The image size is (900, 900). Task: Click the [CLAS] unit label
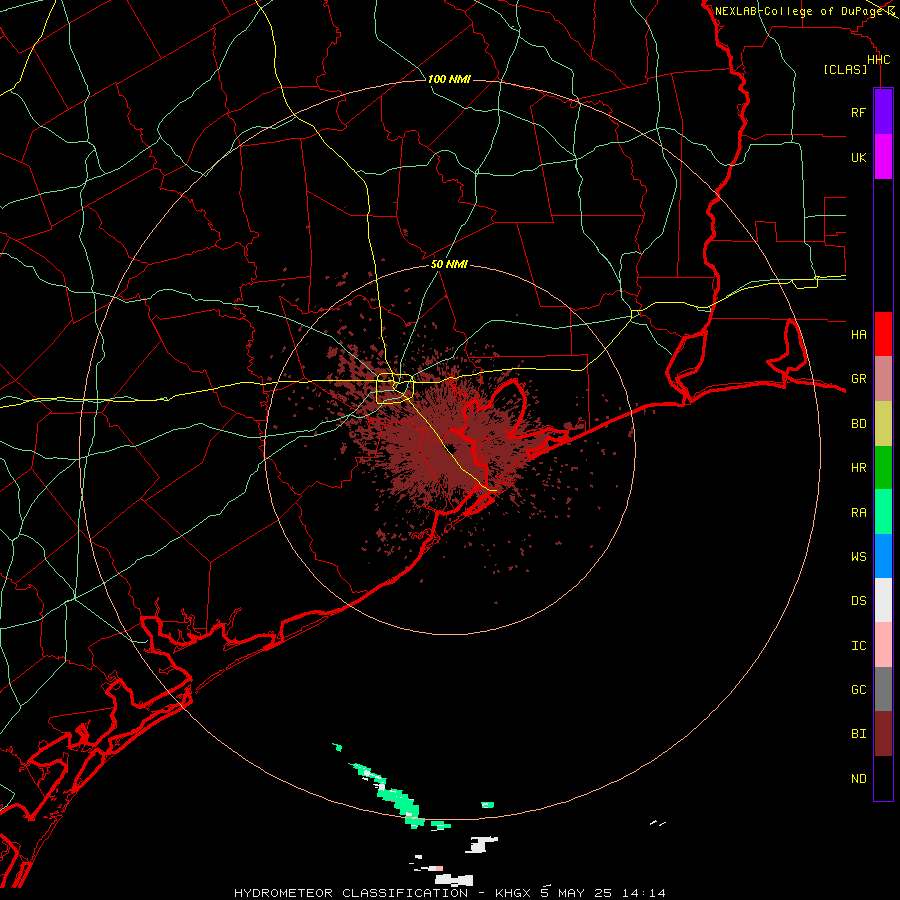coord(845,69)
